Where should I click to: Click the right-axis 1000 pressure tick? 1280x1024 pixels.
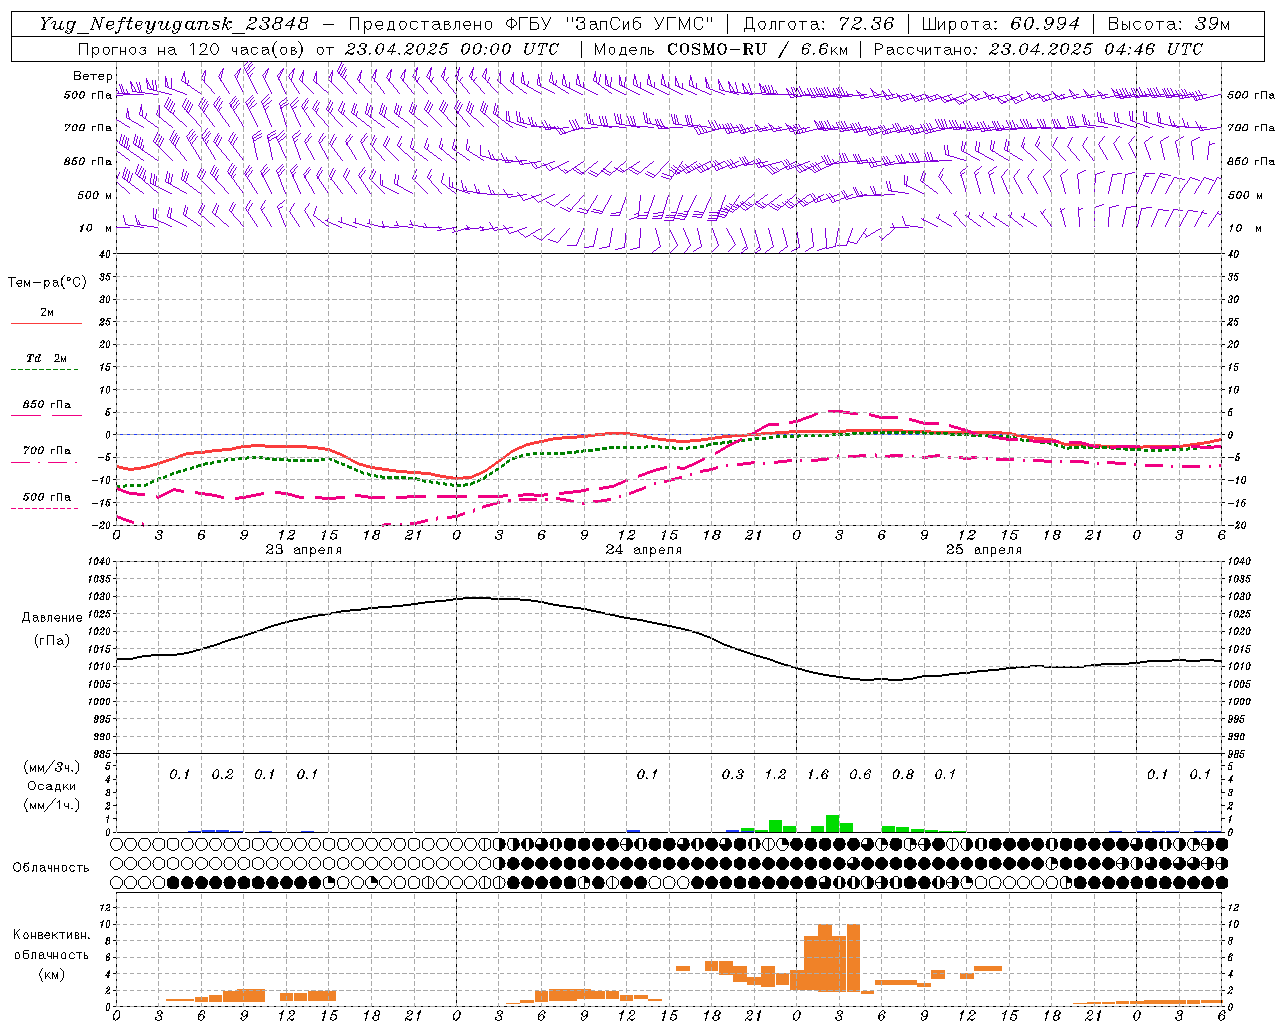(x=1238, y=702)
